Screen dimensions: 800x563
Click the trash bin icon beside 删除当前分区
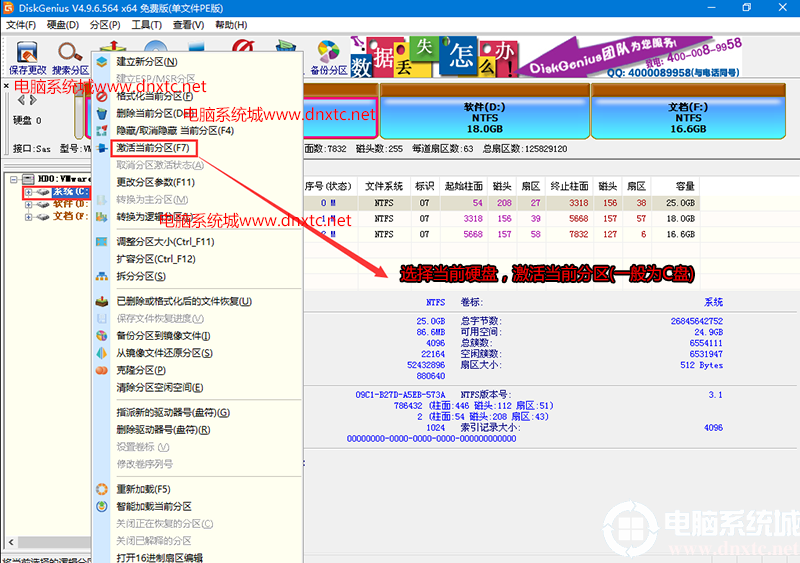point(102,113)
